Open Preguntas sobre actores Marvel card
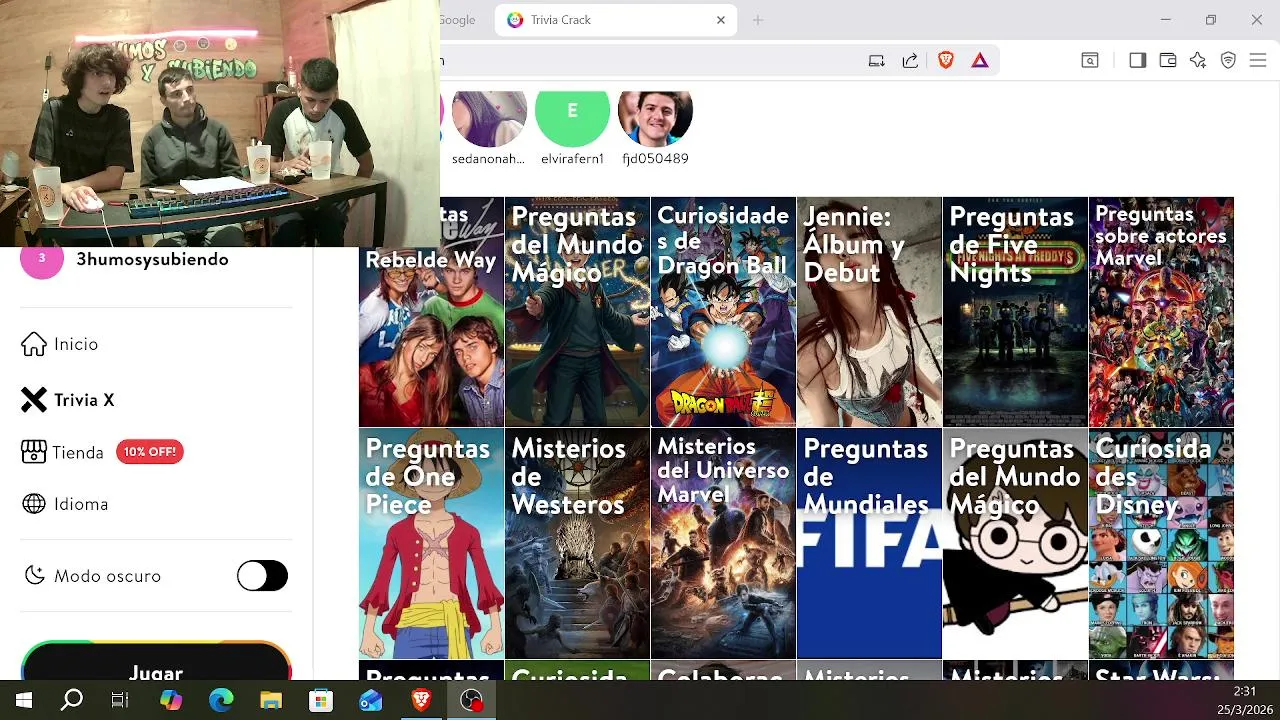 (x=1161, y=312)
